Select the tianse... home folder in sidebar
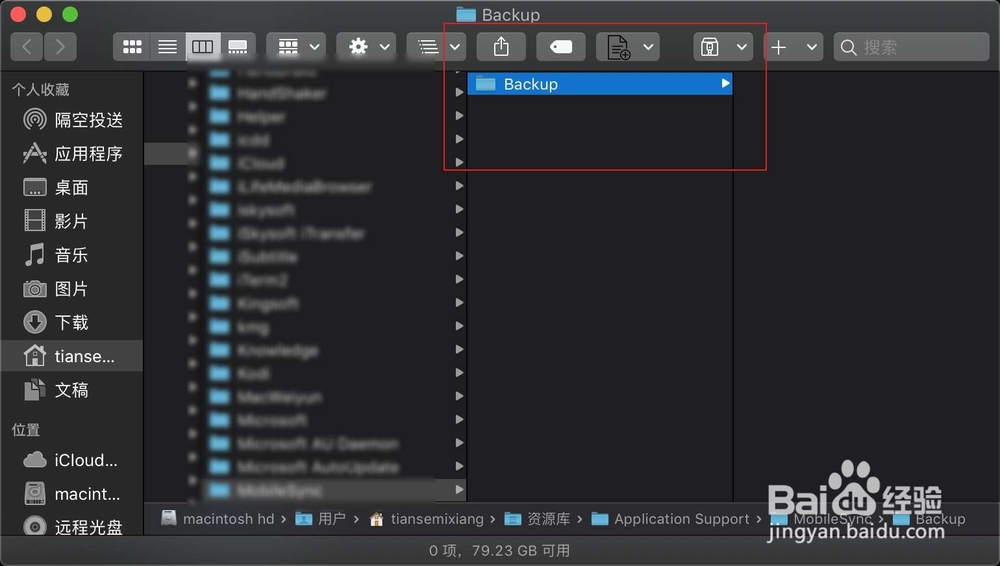This screenshot has width=1000, height=566. (72, 356)
